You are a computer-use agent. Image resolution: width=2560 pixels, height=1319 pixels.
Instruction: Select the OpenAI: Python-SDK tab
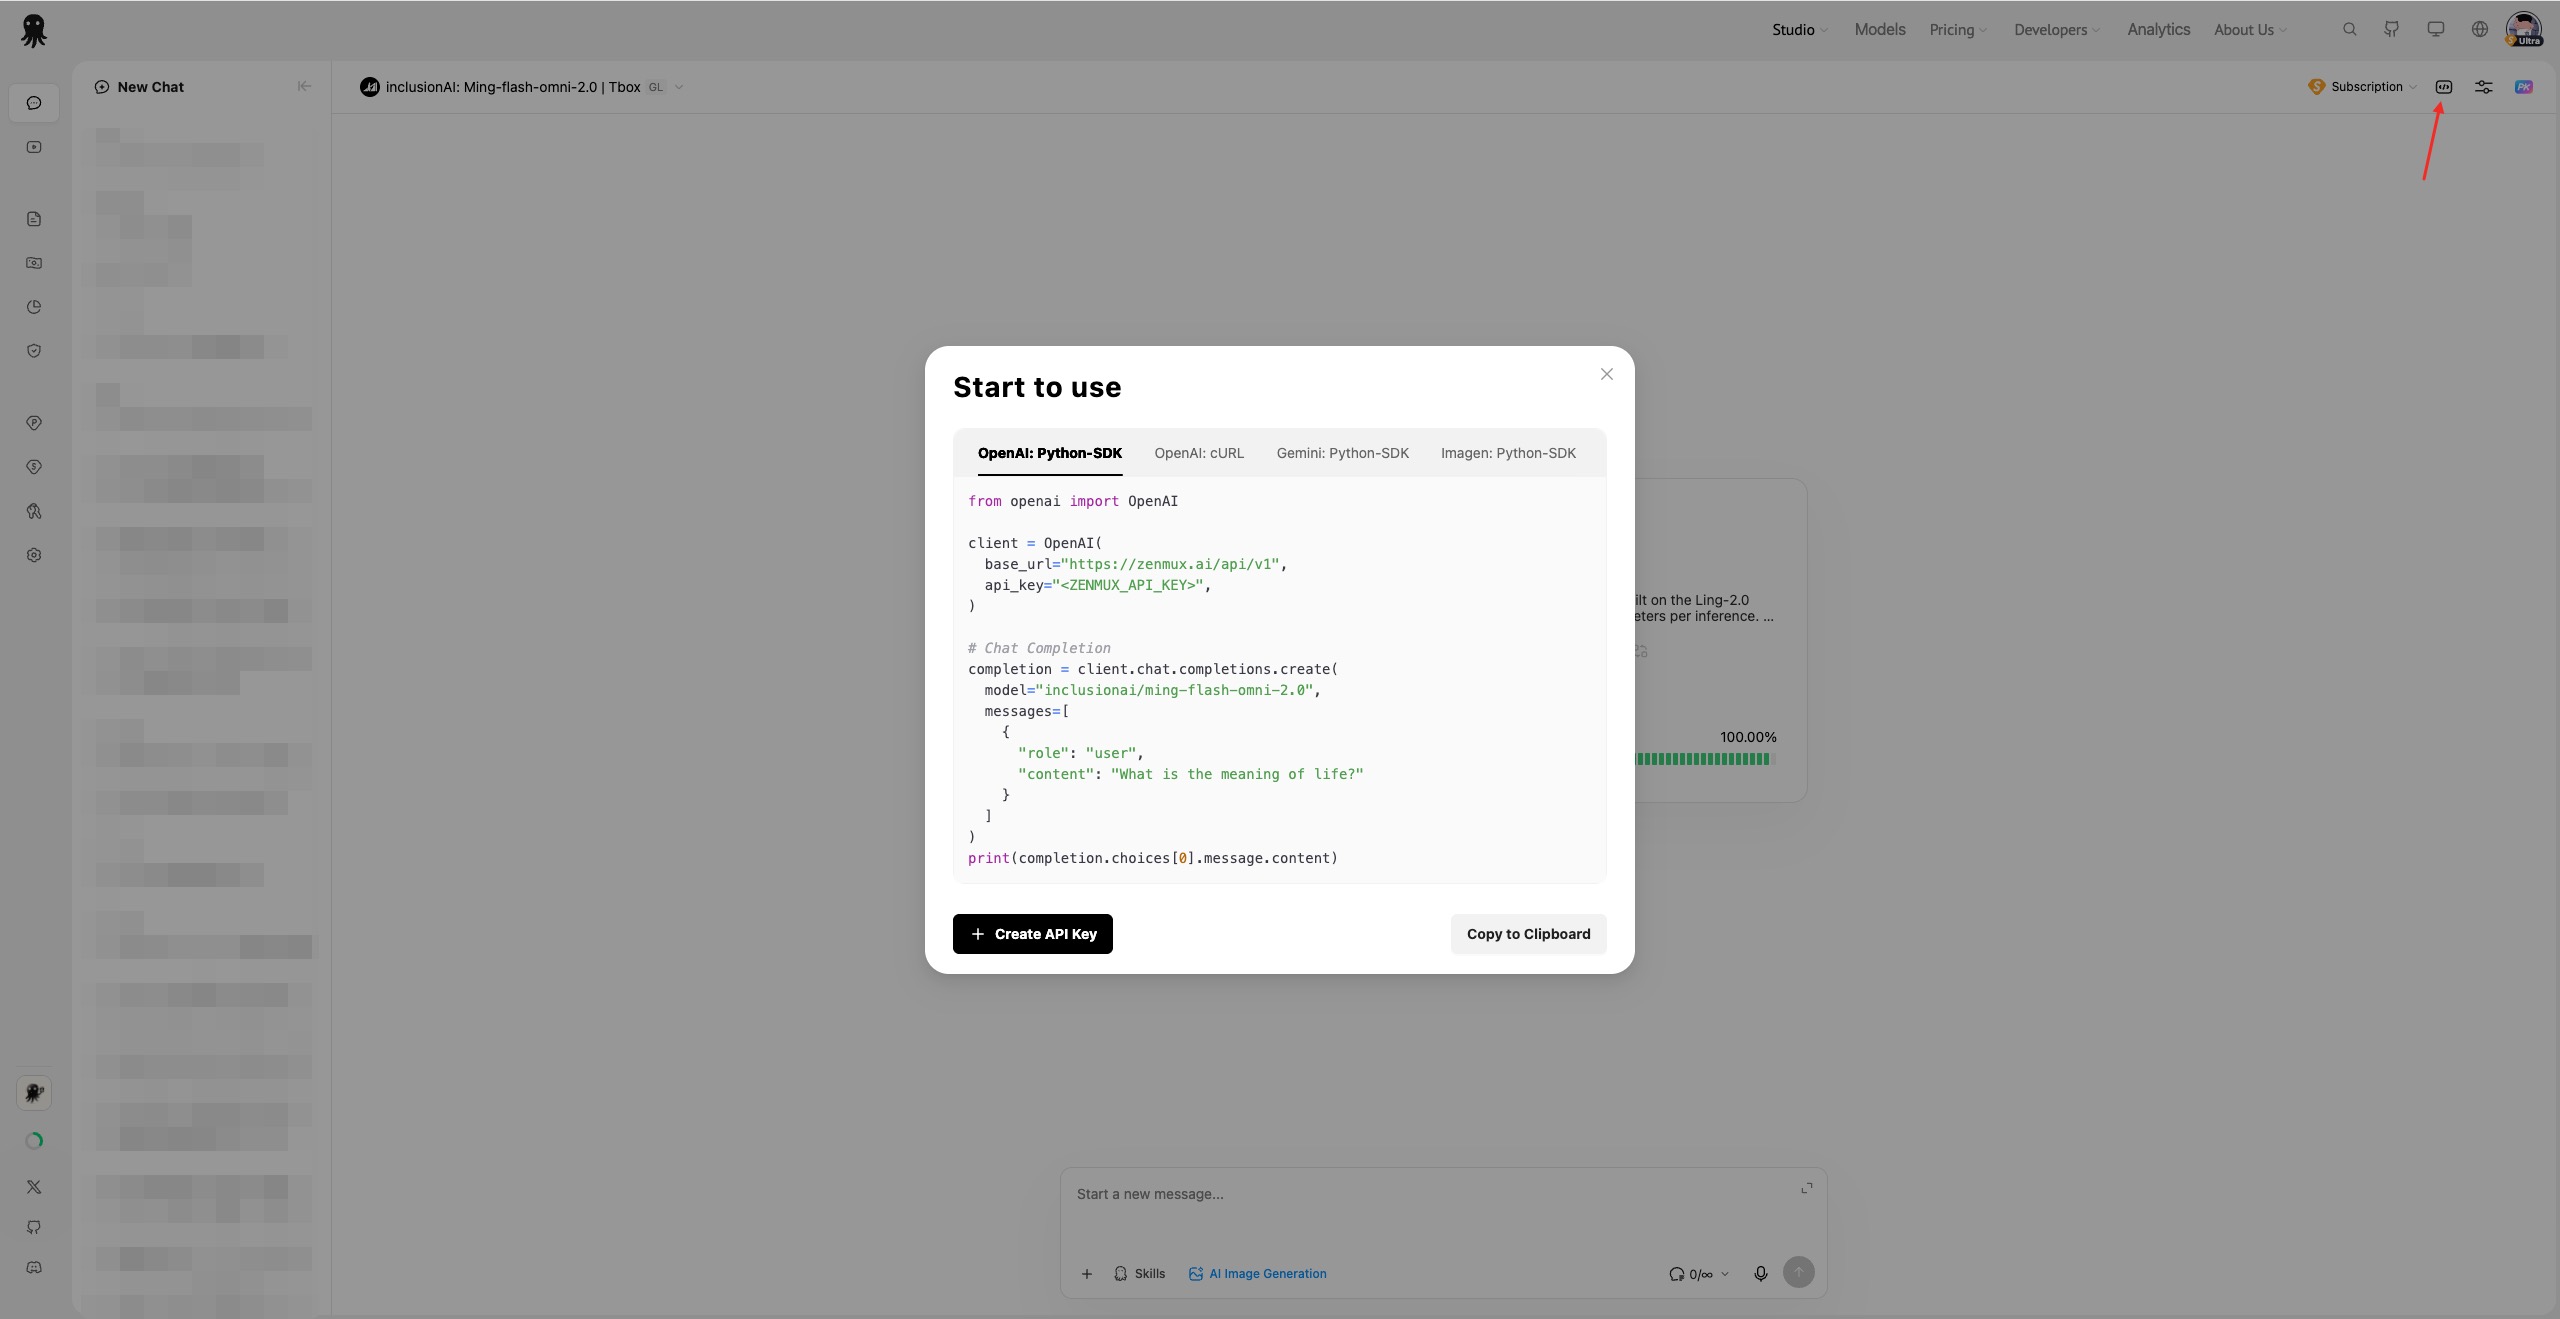[1050, 453]
